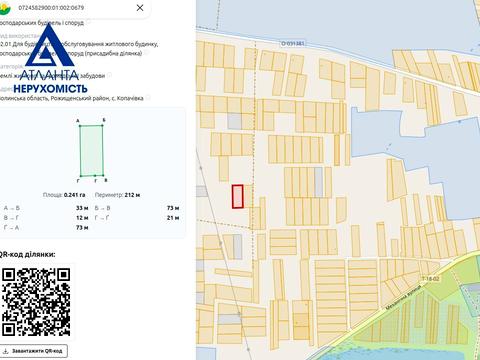Viewport: 480px width, 360px height.
Task: Click info icon after (присадибна ділянка)
Action: (147, 53)
